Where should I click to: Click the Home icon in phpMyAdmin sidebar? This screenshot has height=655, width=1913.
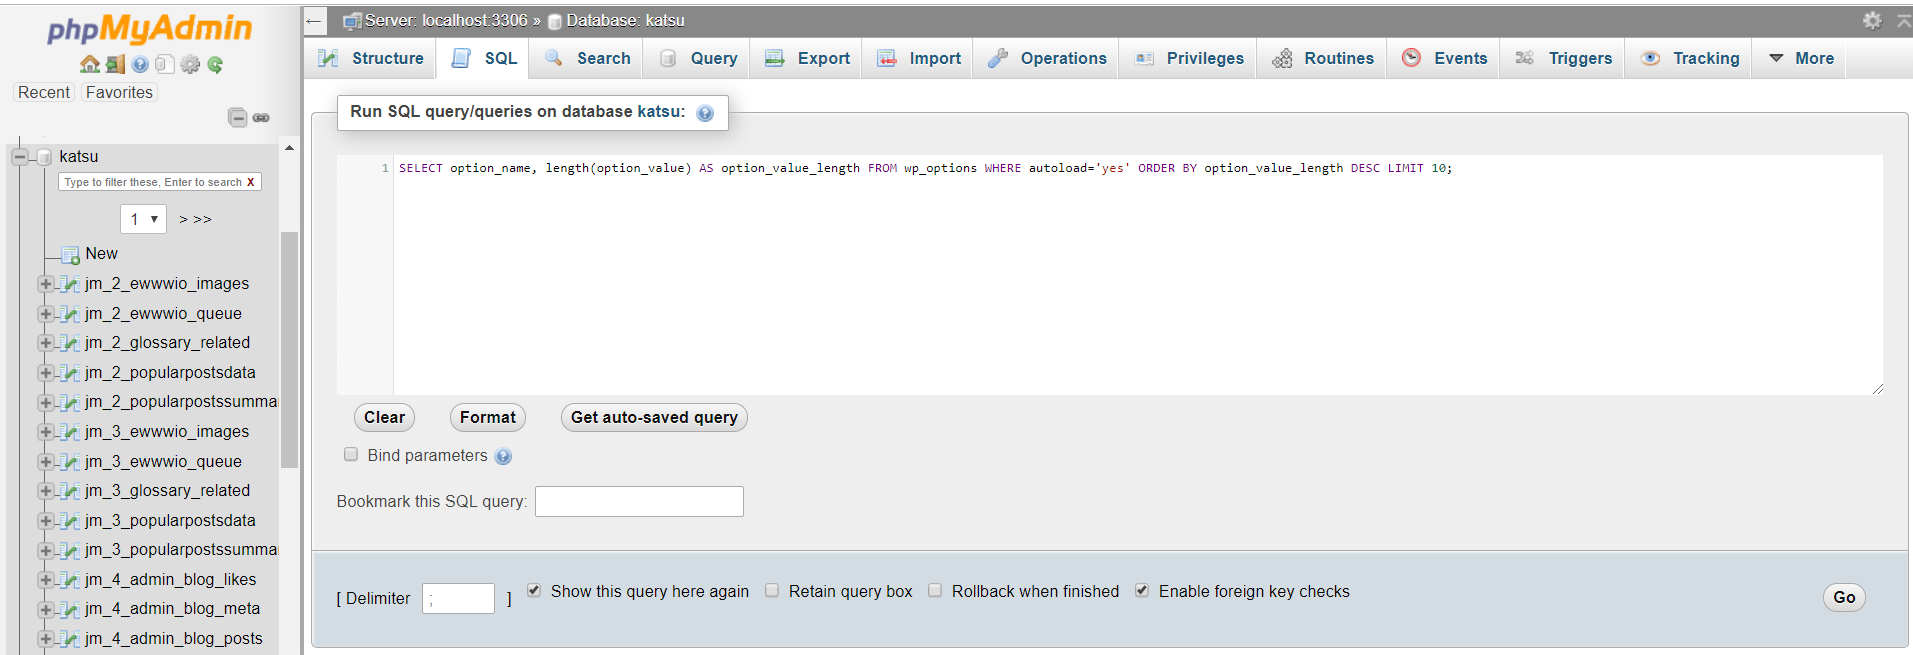pyautogui.click(x=90, y=64)
